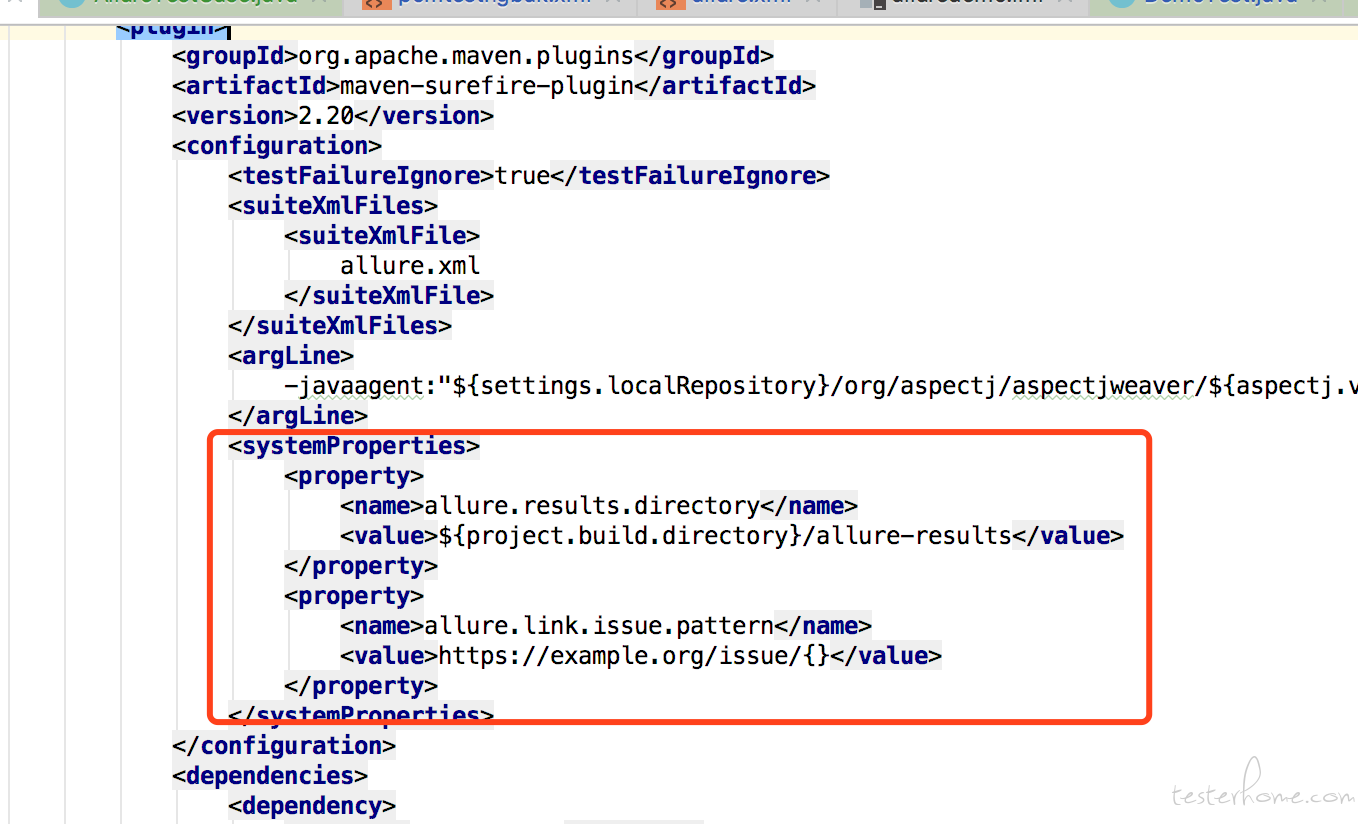This screenshot has height=824, width=1358.
Task: Place cursor on allure.xml text
Action: (x=410, y=265)
